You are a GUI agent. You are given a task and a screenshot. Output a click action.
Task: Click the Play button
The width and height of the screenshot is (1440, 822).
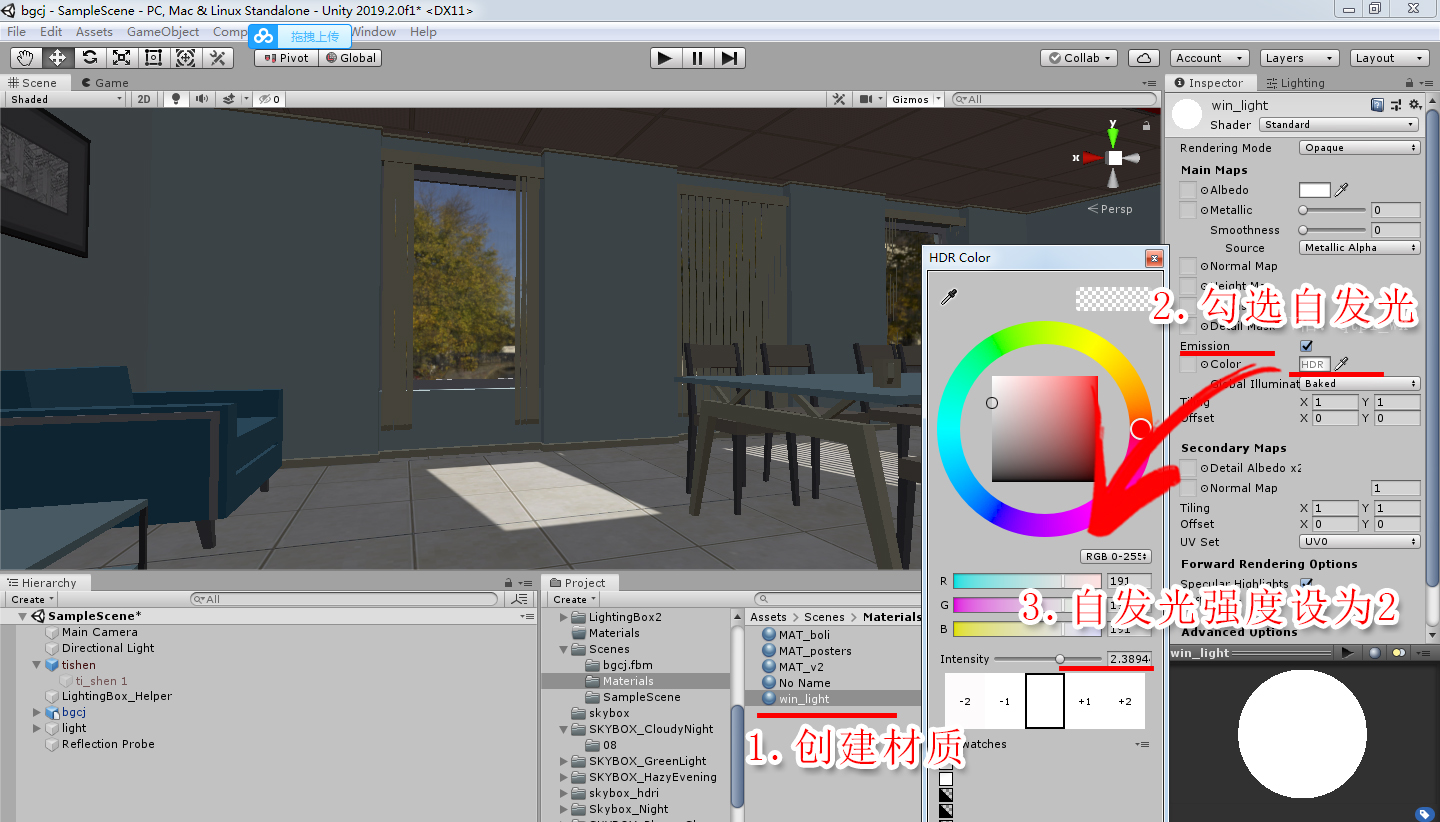[x=665, y=58]
